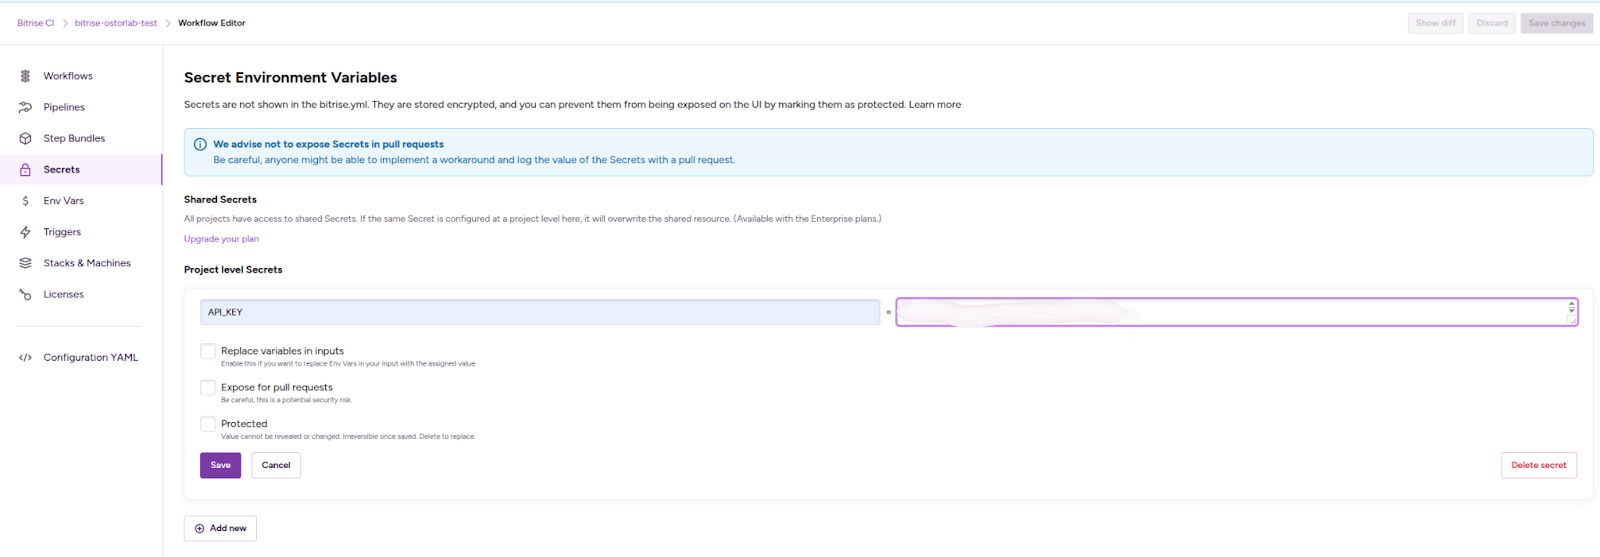Viewport: 1600px width, 557px height.
Task: Click the Secrets lock icon
Action: [x=25, y=170]
